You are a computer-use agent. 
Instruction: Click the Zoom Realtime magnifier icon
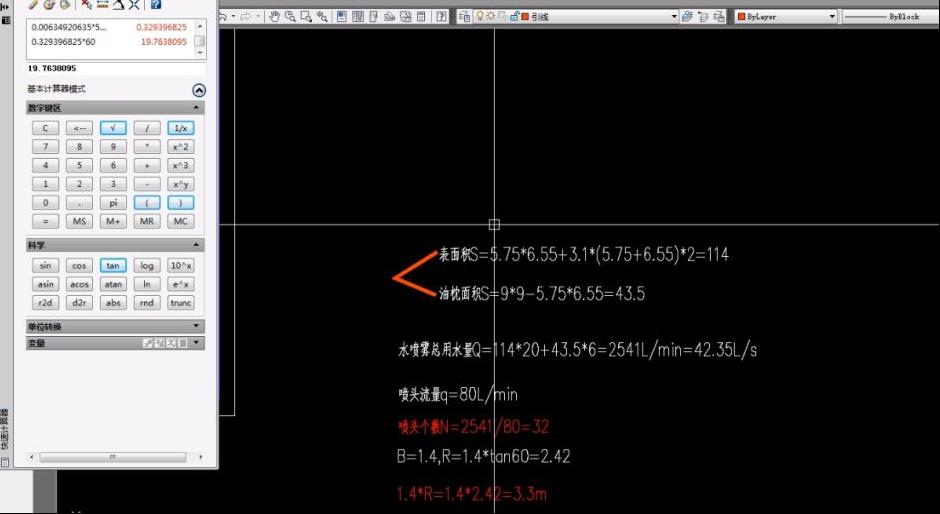point(290,17)
